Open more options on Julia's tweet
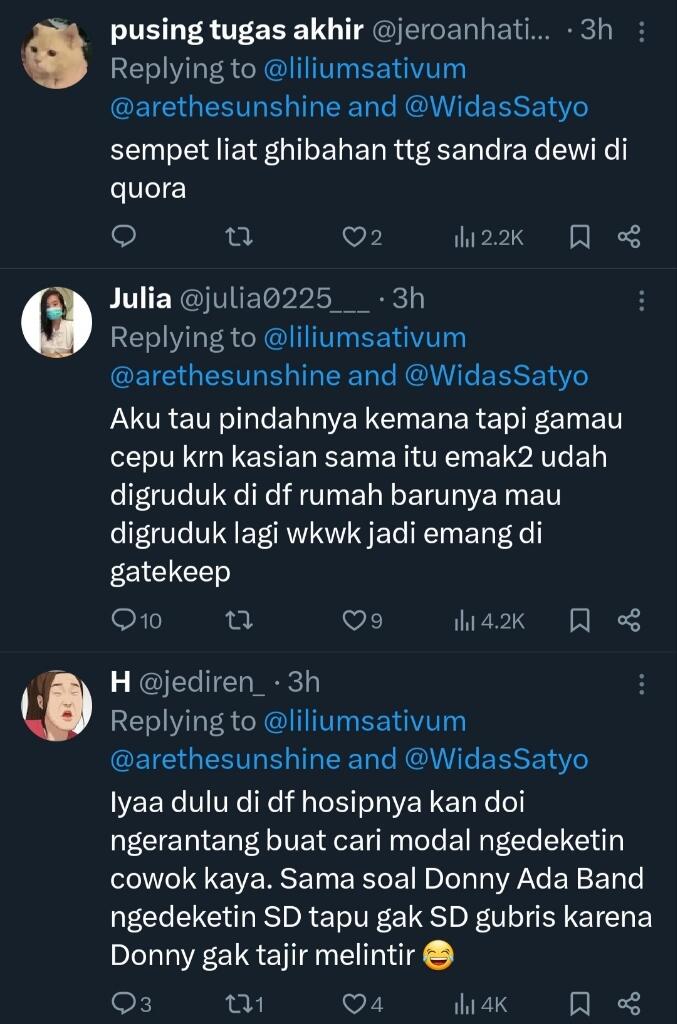677x1024 pixels. click(x=642, y=300)
